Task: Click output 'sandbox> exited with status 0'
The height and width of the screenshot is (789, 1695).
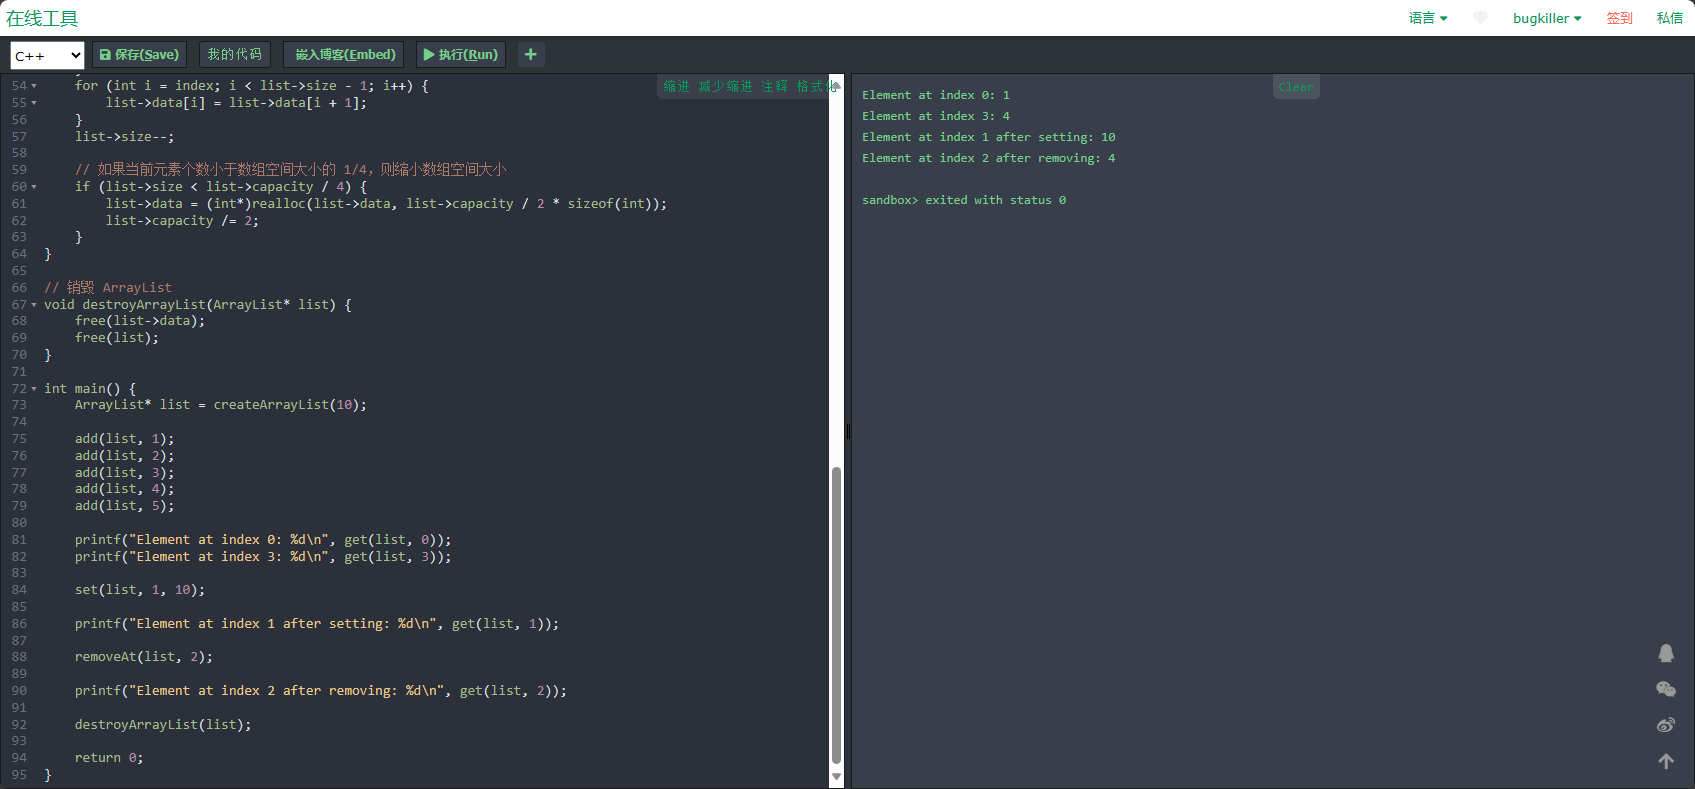Action: (964, 200)
